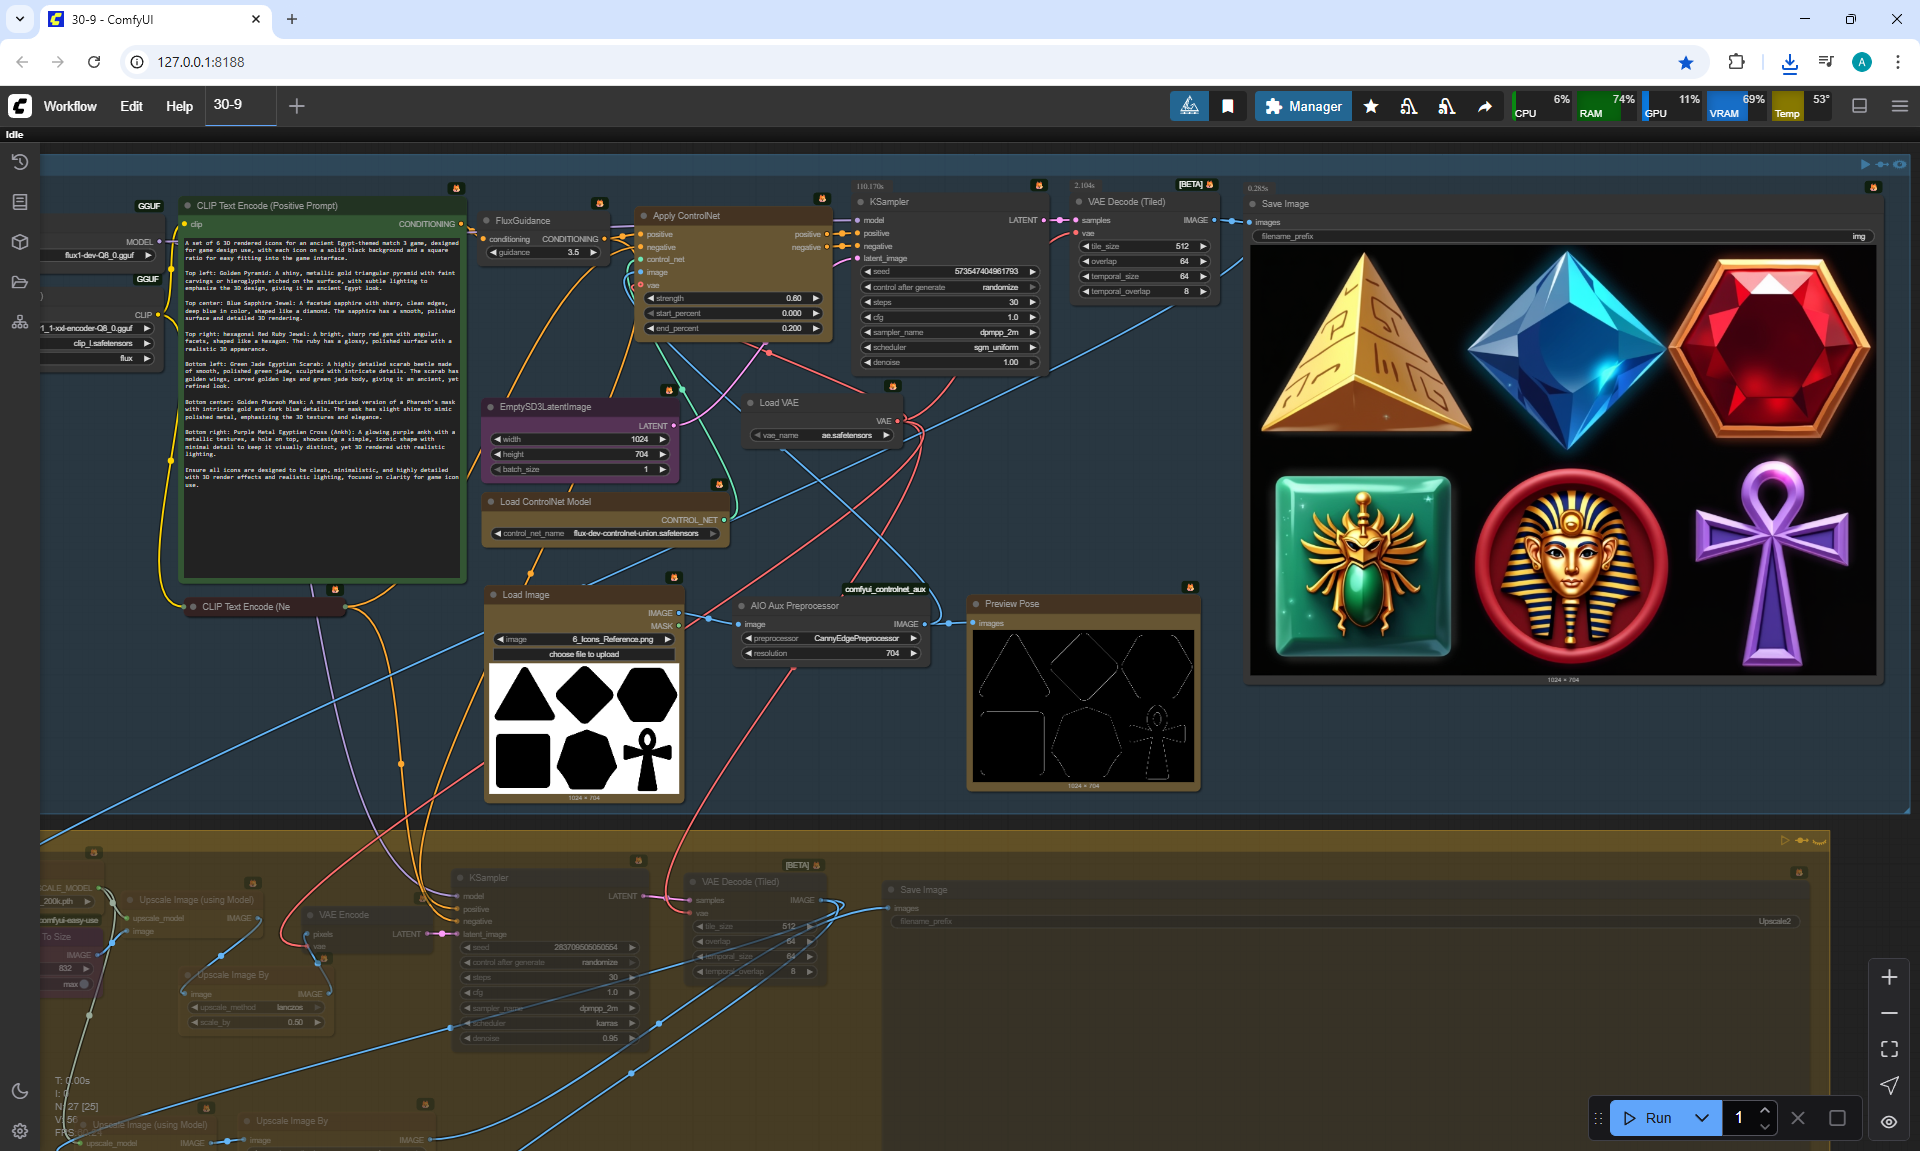This screenshot has height=1151, width=1920.
Task: Open the Workflow menu
Action: (70, 106)
